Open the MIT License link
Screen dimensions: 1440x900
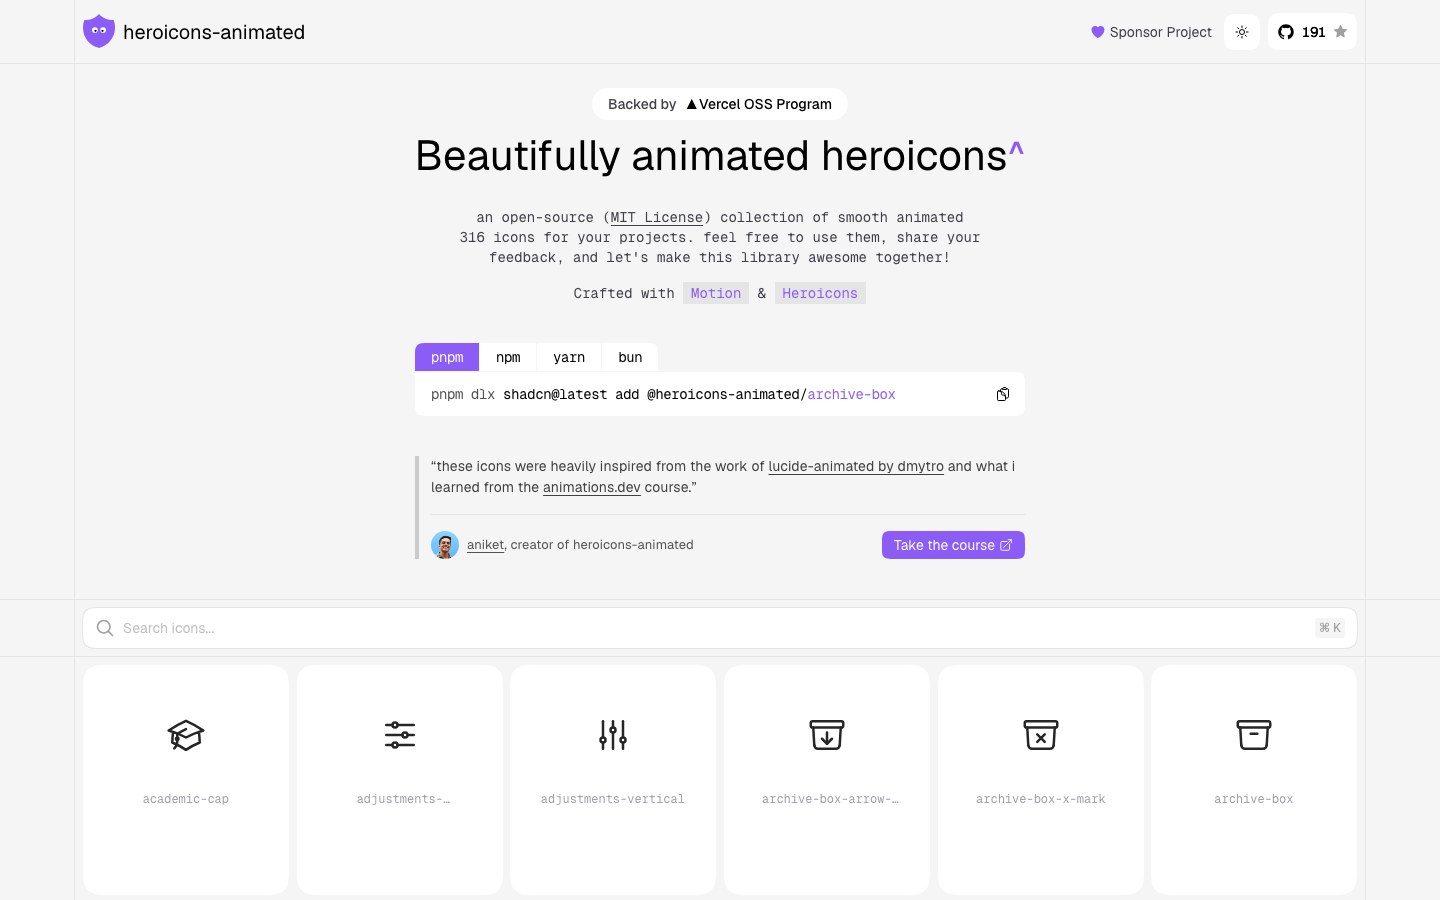(657, 217)
